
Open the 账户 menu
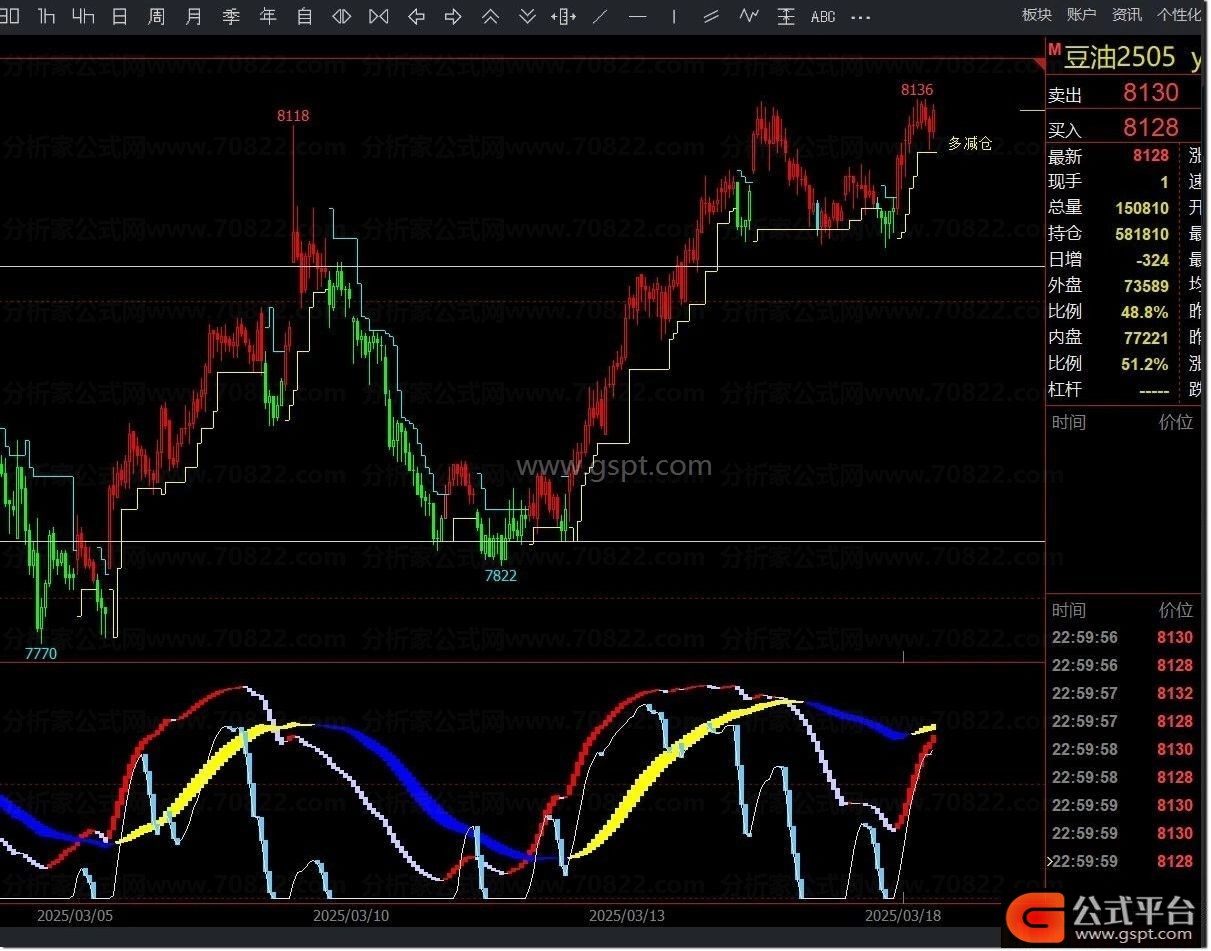[x=1081, y=14]
